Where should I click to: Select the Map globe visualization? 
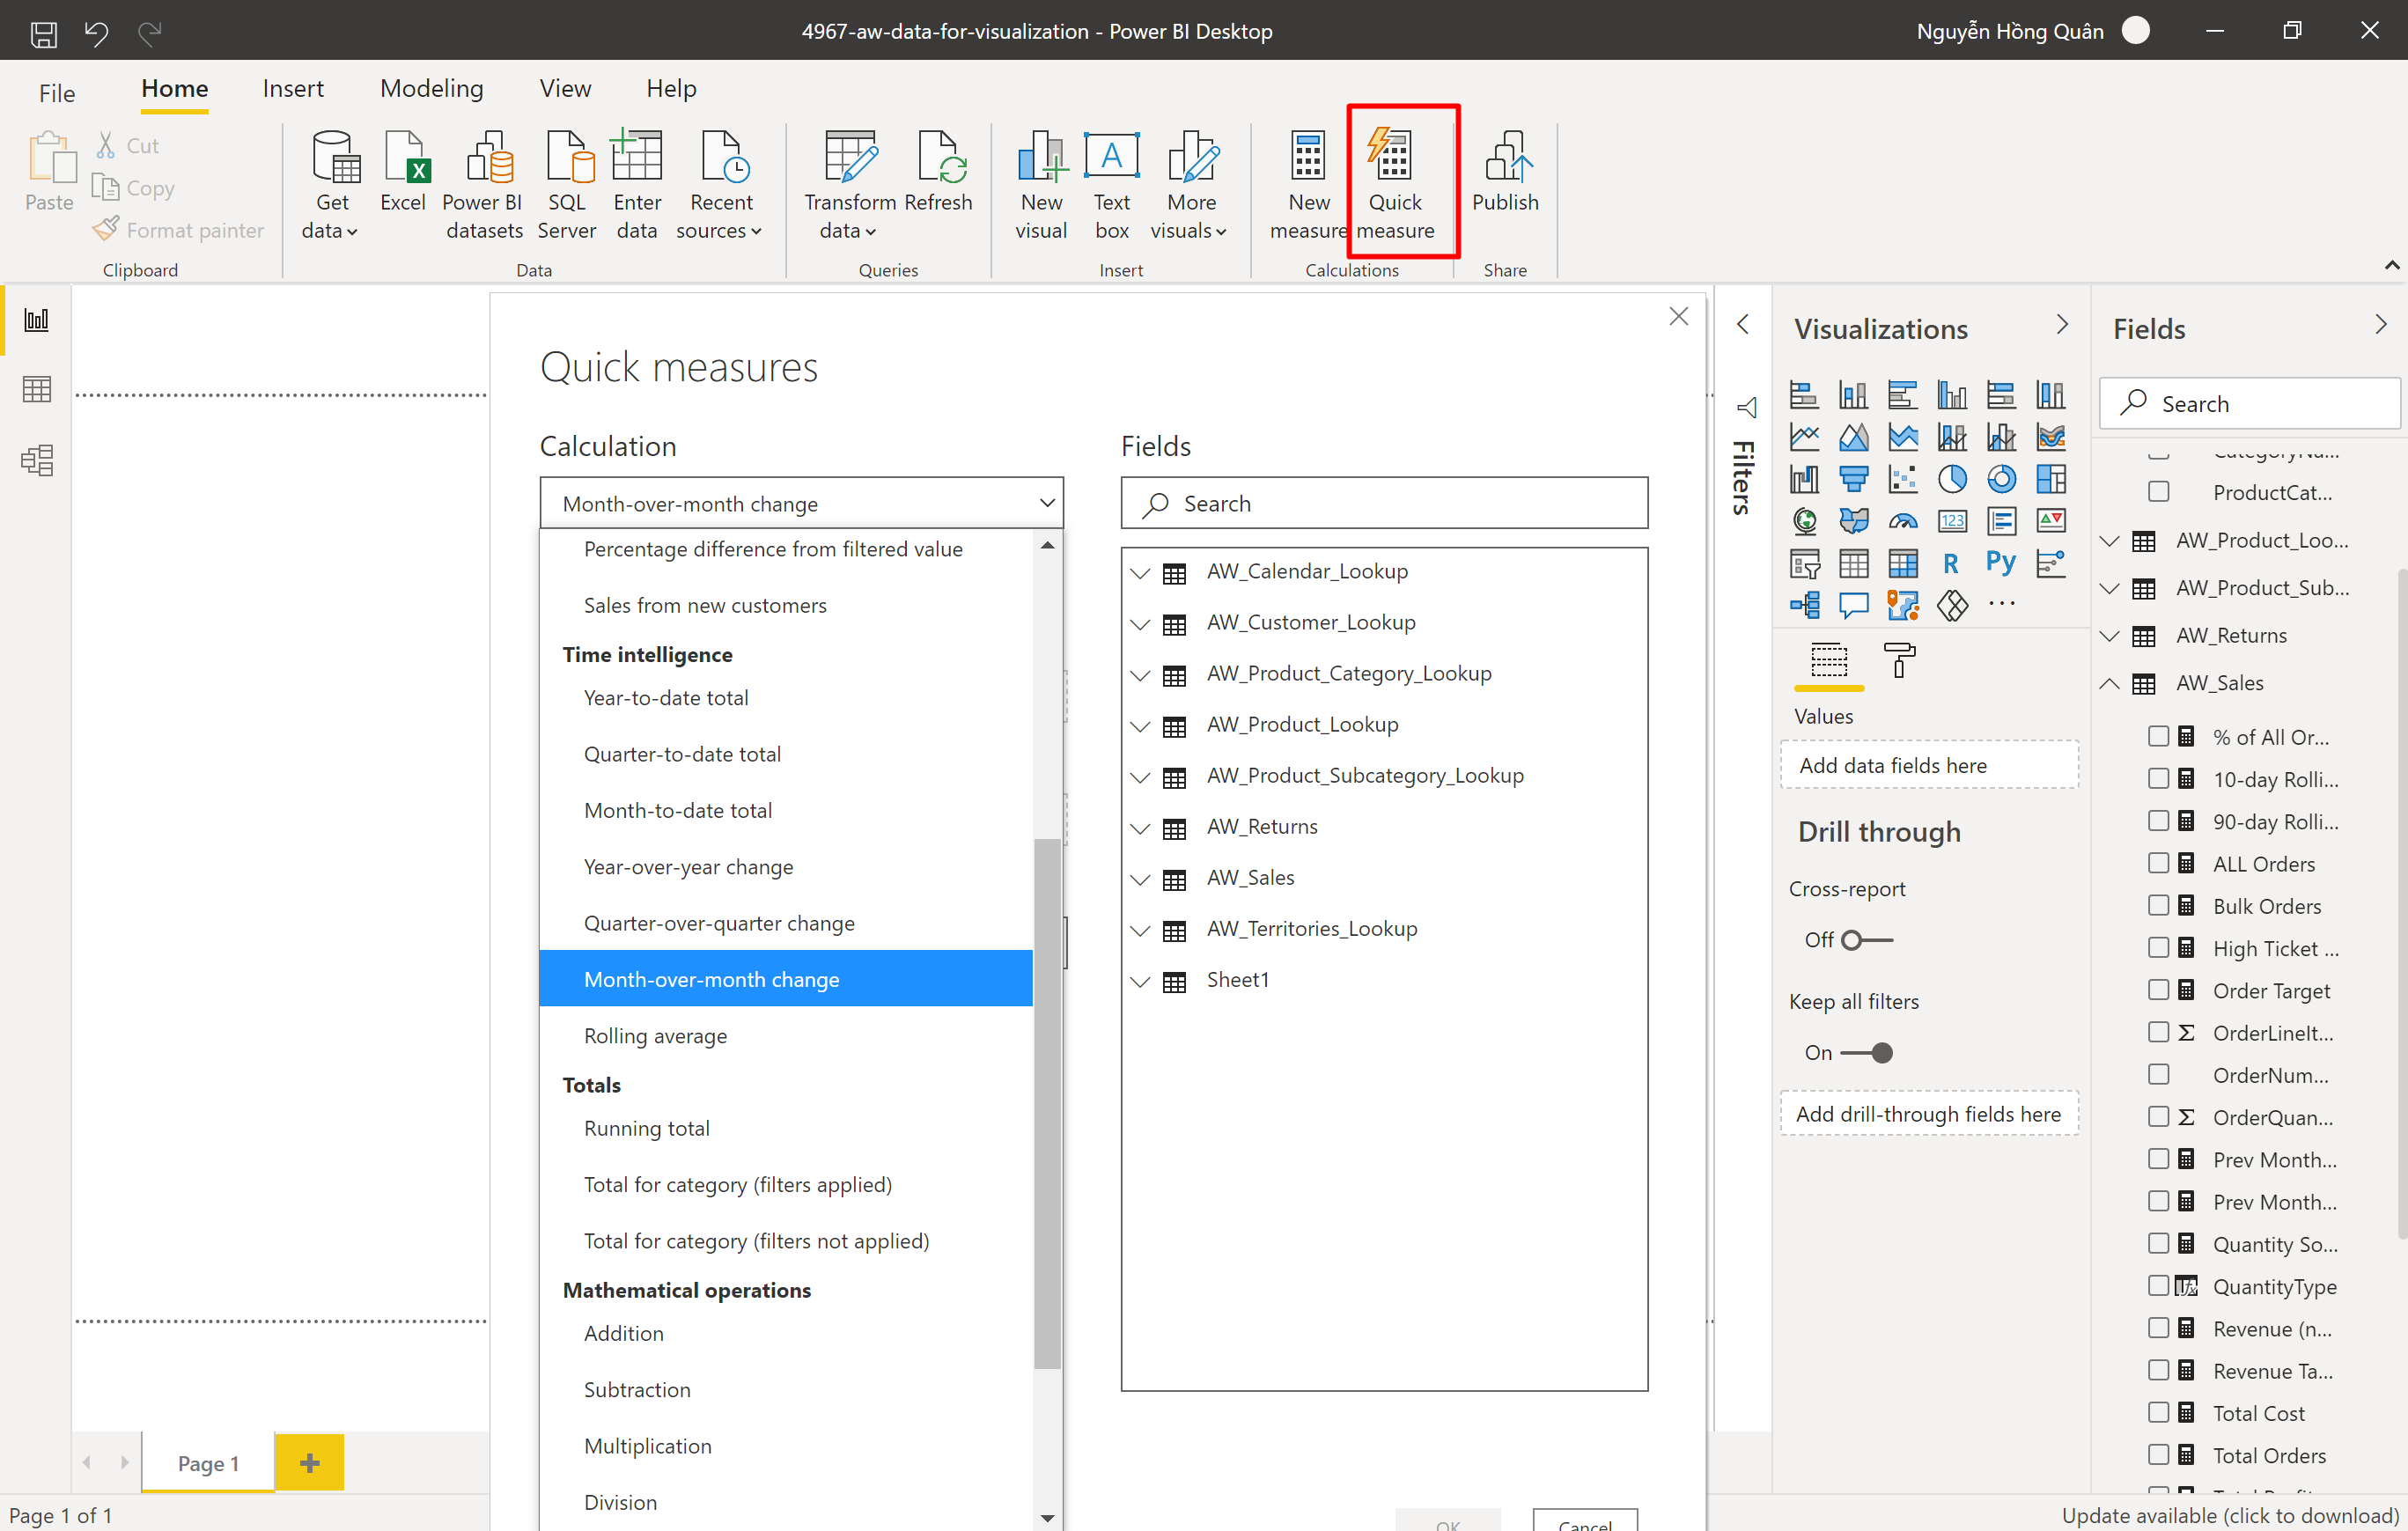[1804, 521]
